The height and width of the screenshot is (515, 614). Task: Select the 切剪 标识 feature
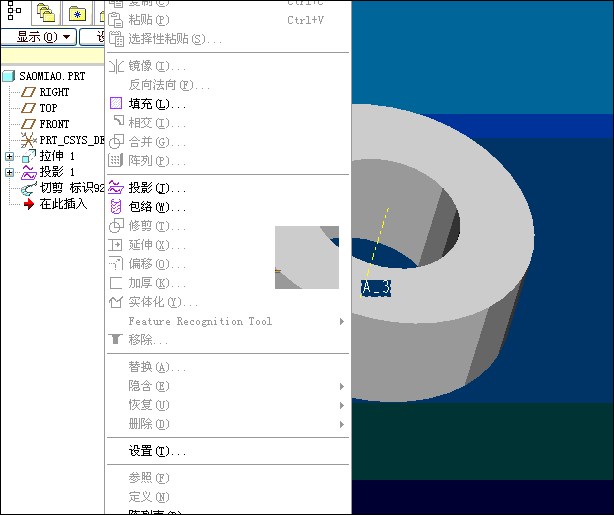pyautogui.click(x=72, y=188)
